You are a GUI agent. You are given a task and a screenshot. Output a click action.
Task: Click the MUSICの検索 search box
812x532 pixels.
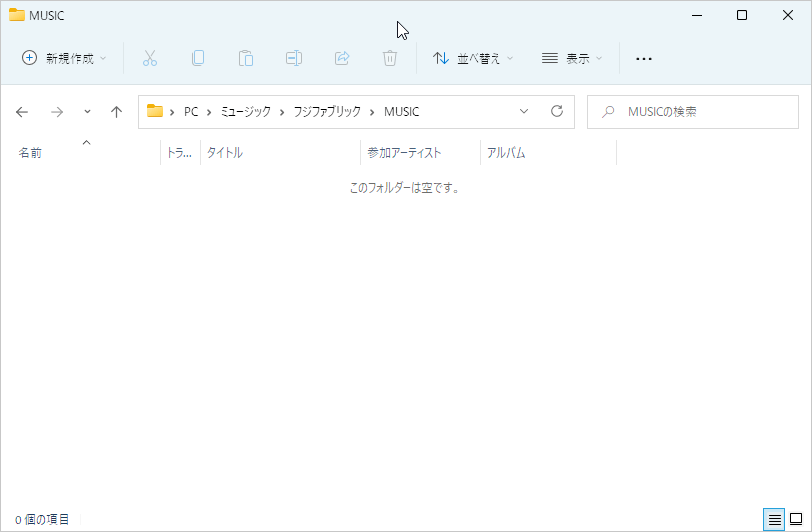(693, 112)
